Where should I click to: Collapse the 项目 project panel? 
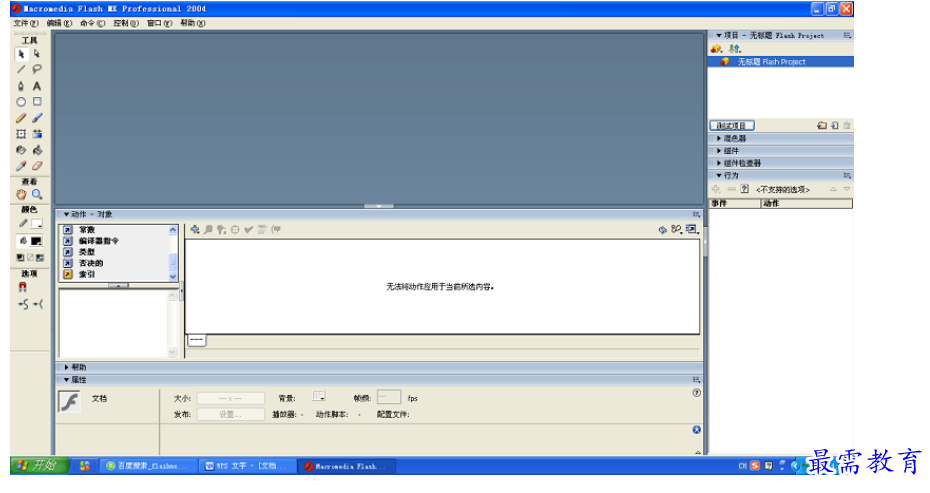pyautogui.click(x=719, y=36)
